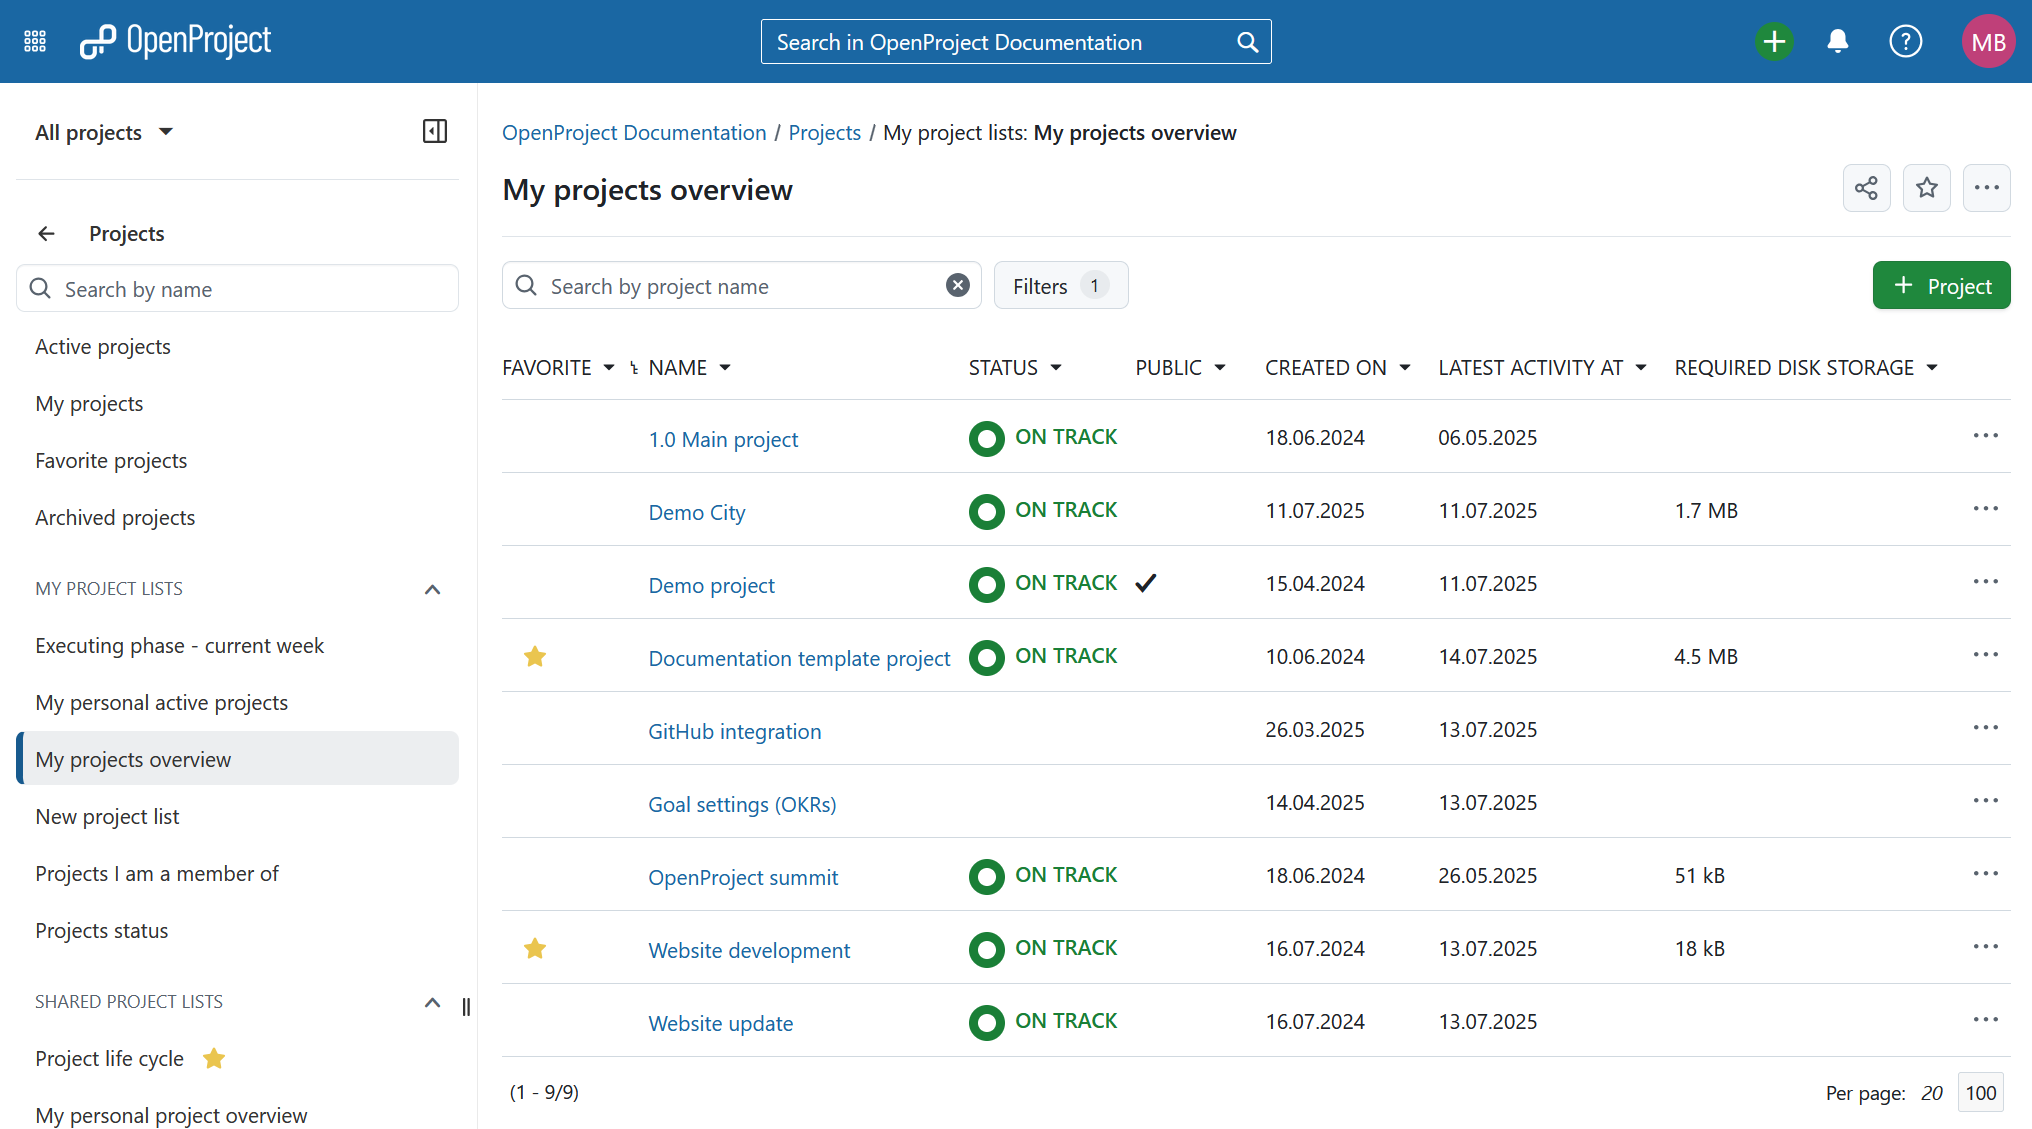Open New project list entry
This screenshot has height=1129, width=2032.
[237, 817]
